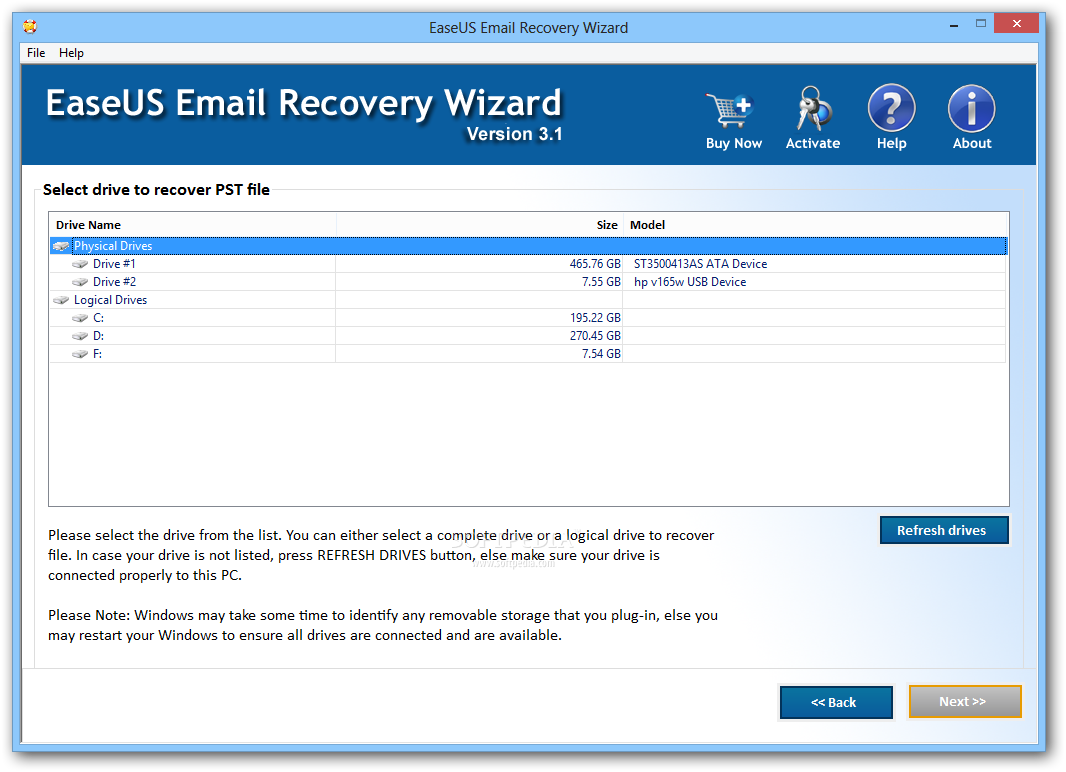Open the About info icon
Image resolution: width=1066 pixels, height=772 pixels.
coord(972,108)
